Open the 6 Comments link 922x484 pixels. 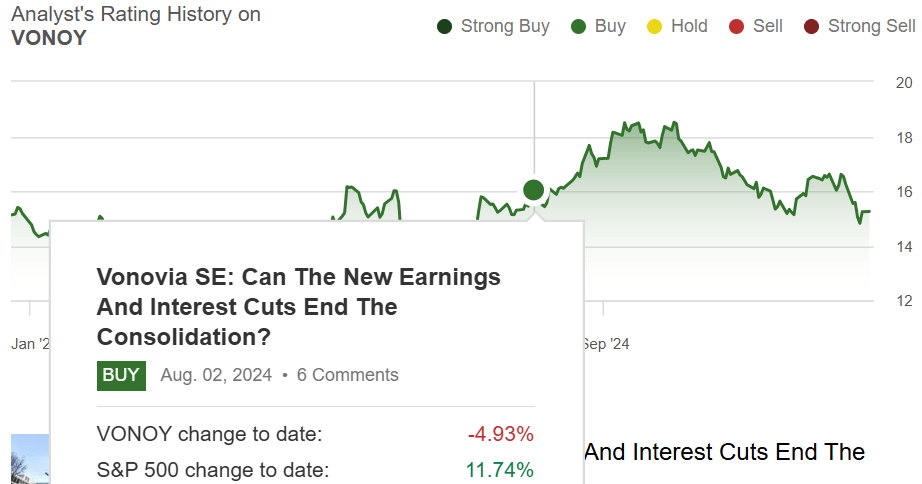coord(347,375)
